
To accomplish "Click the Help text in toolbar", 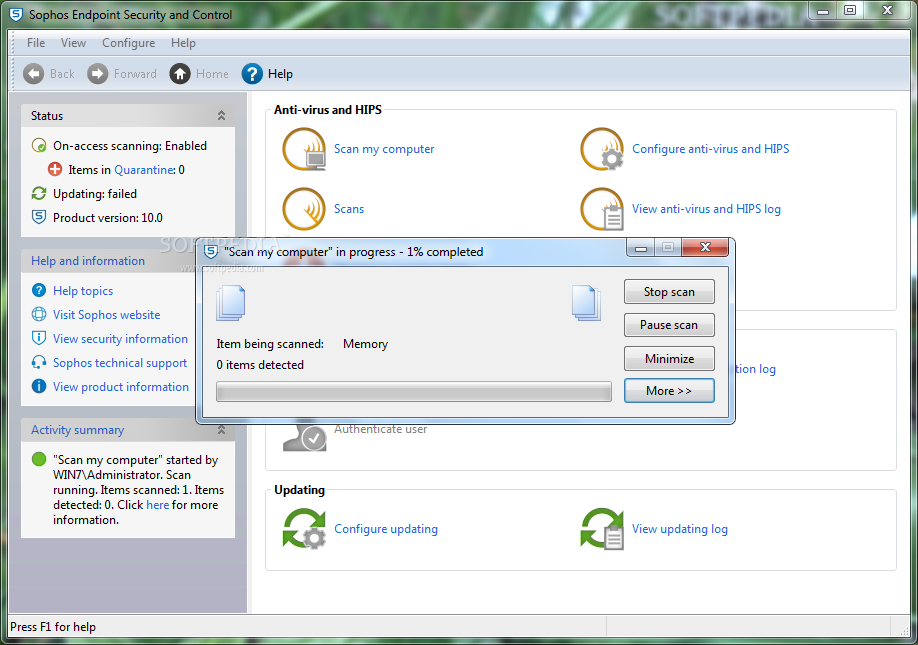I will (280, 74).
